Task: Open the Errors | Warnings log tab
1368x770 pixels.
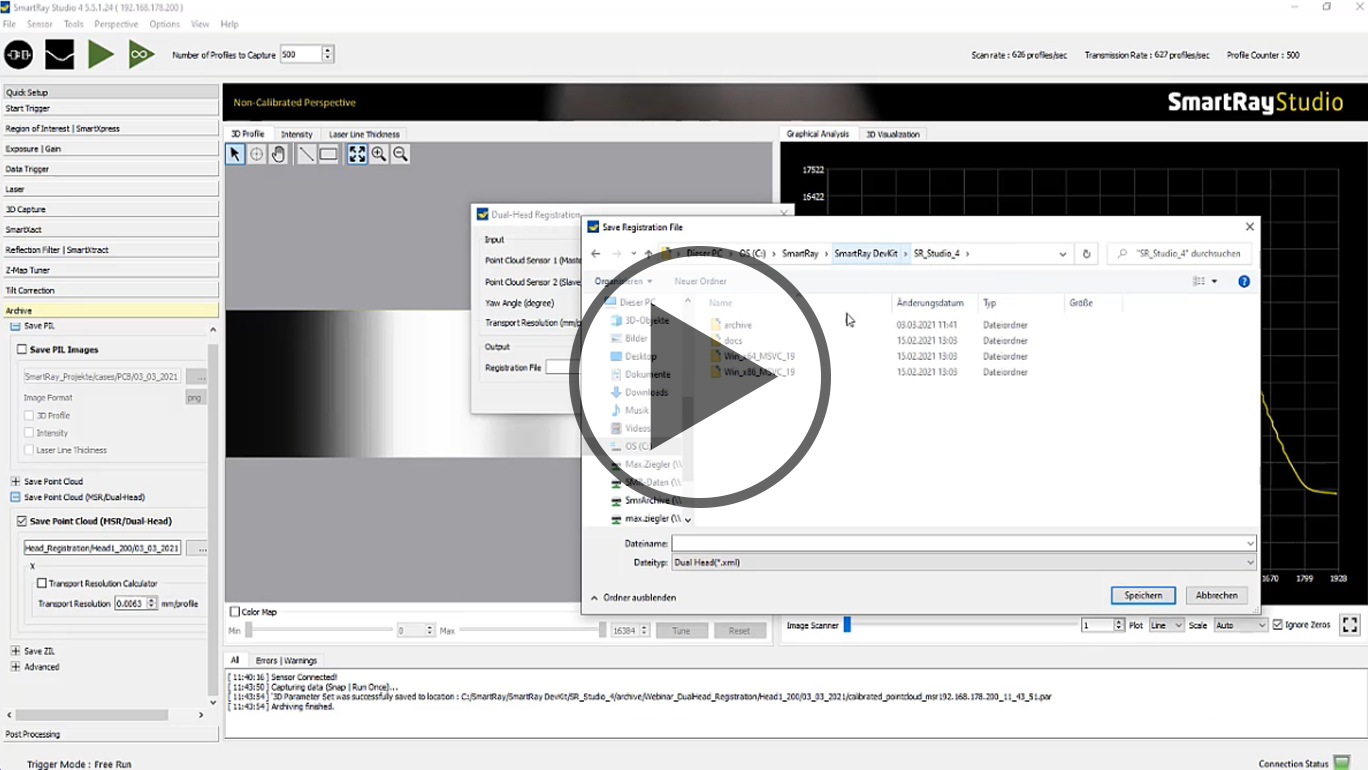Action: click(286, 660)
